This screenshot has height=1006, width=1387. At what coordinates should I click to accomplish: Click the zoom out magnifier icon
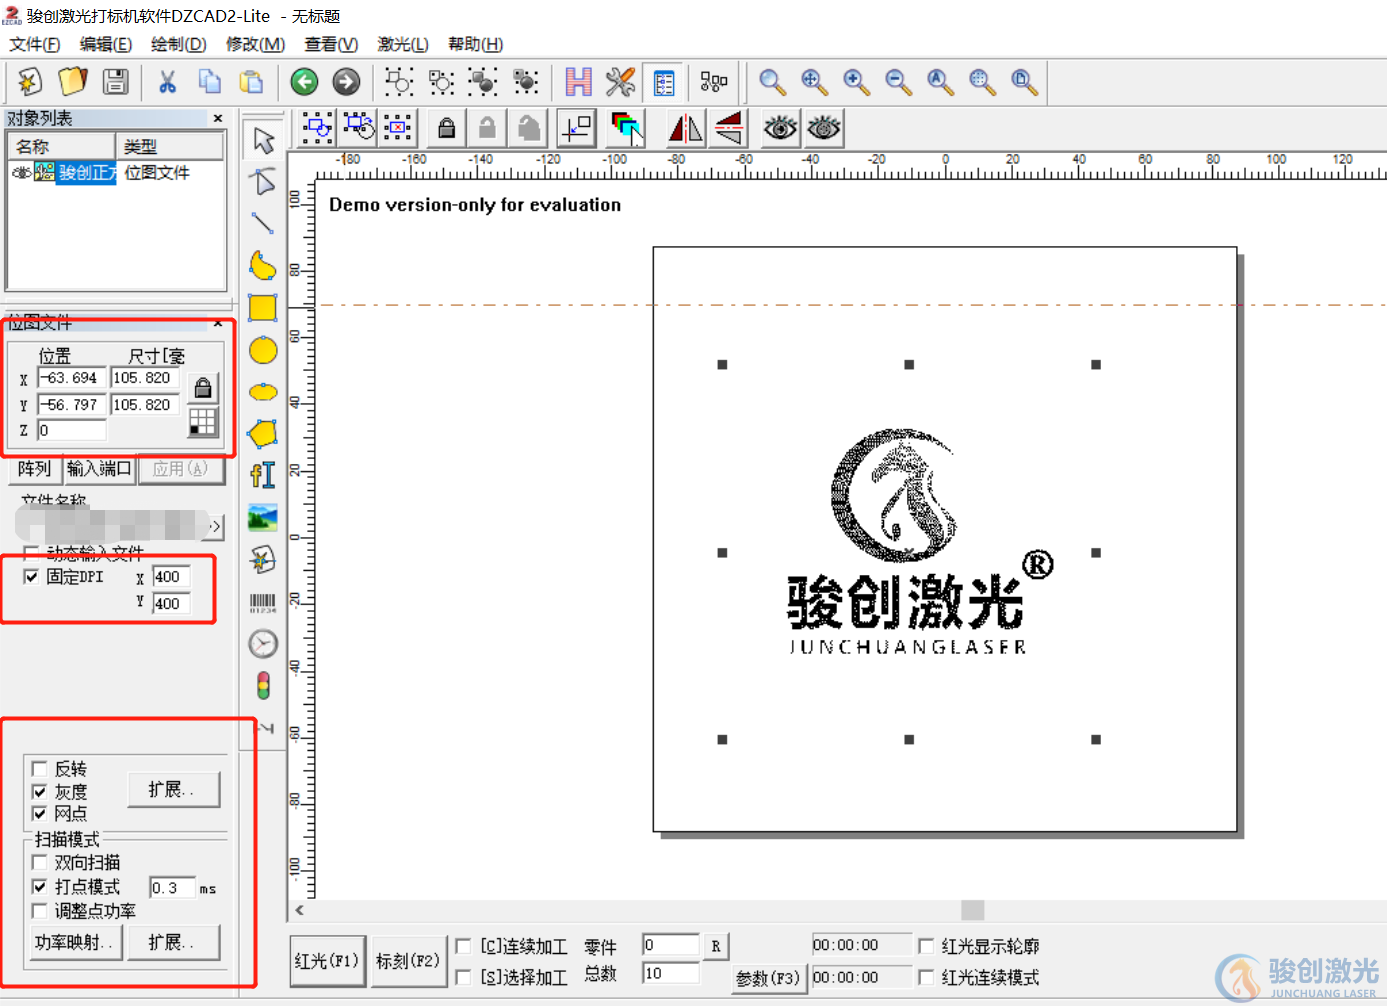pos(898,81)
